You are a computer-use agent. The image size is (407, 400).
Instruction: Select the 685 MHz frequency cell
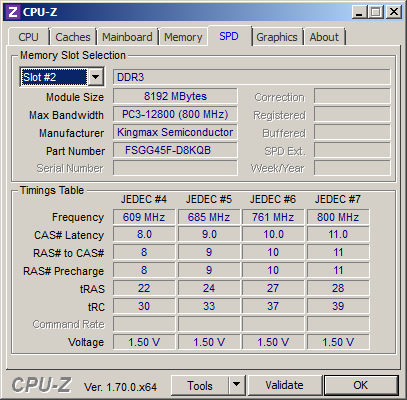point(209,217)
